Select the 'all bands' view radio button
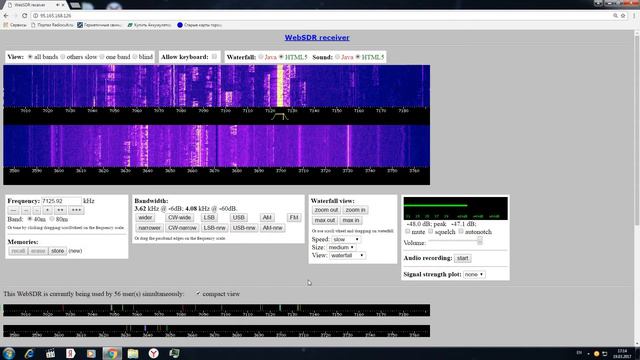 (x=30, y=57)
